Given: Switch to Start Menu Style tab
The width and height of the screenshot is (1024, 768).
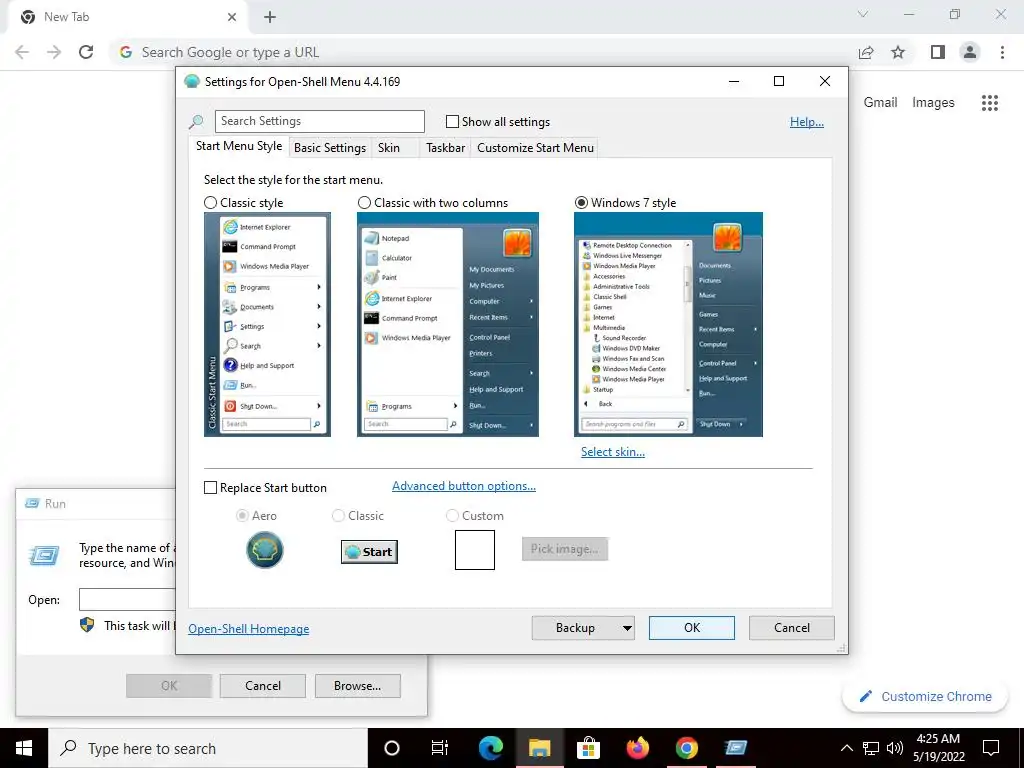Looking at the screenshot, I should click(x=239, y=146).
